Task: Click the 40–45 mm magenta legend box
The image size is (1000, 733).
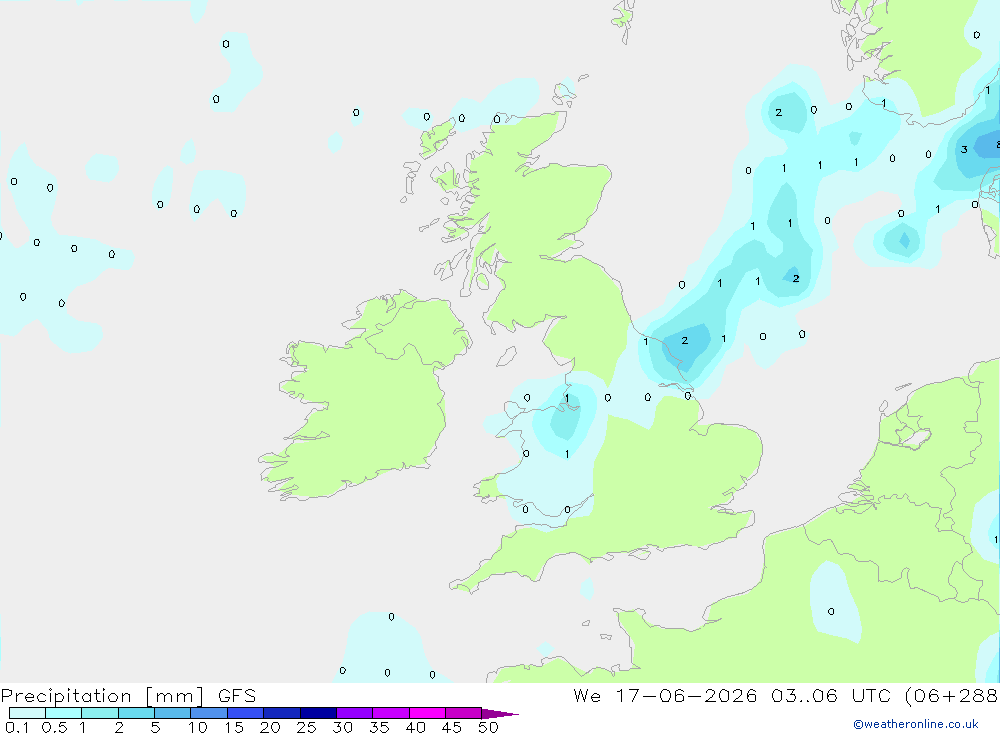Action: (427, 713)
